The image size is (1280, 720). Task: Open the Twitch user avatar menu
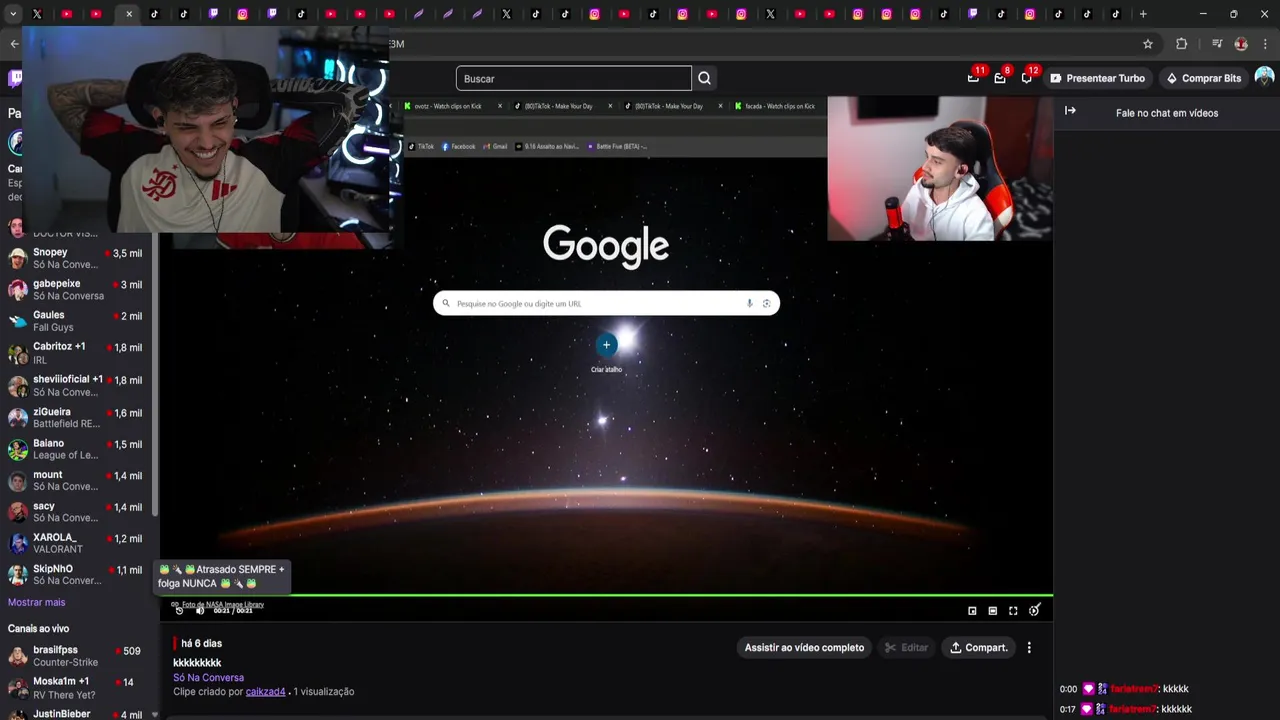tap(1264, 77)
